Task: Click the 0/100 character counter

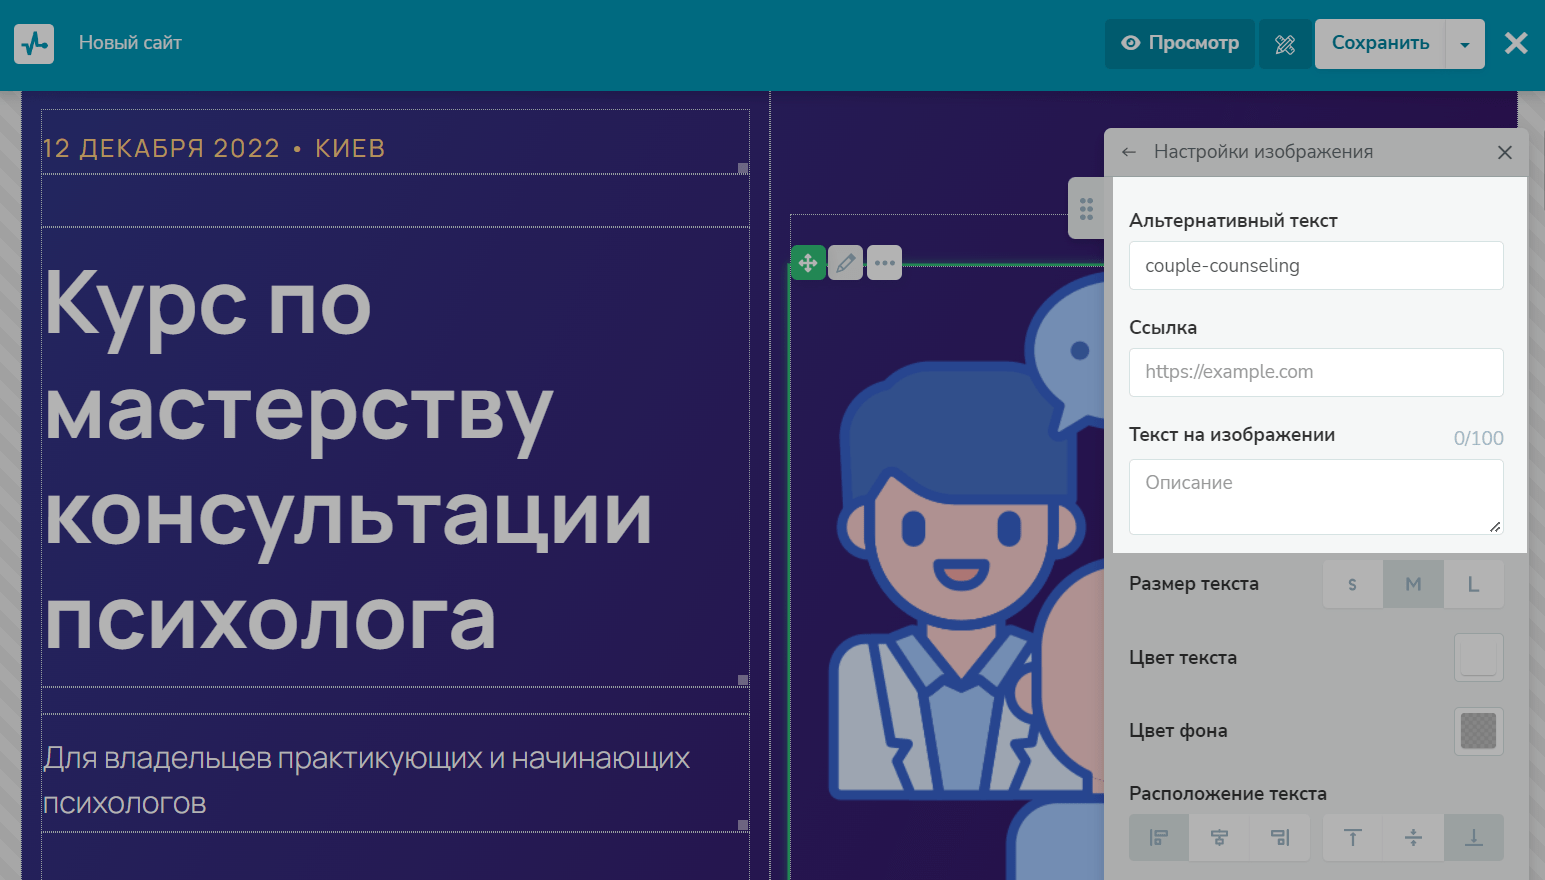Action: point(1478,438)
